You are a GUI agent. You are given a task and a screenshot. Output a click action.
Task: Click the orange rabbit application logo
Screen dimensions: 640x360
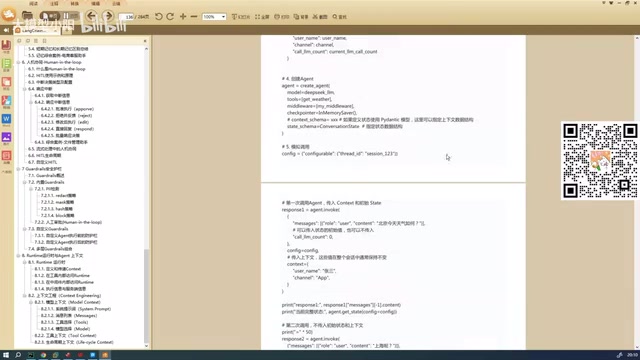9,15
